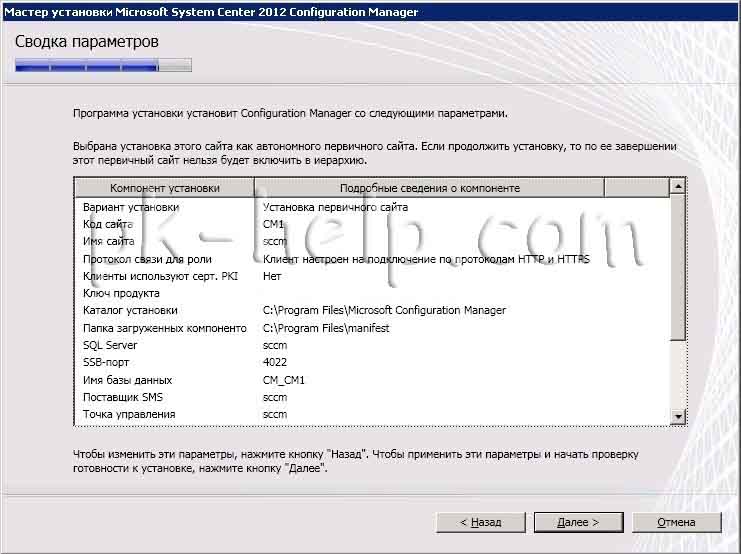741x554 pixels.
Task: Sort by the "Компонент установки" column header
Action: pos(164,188)
